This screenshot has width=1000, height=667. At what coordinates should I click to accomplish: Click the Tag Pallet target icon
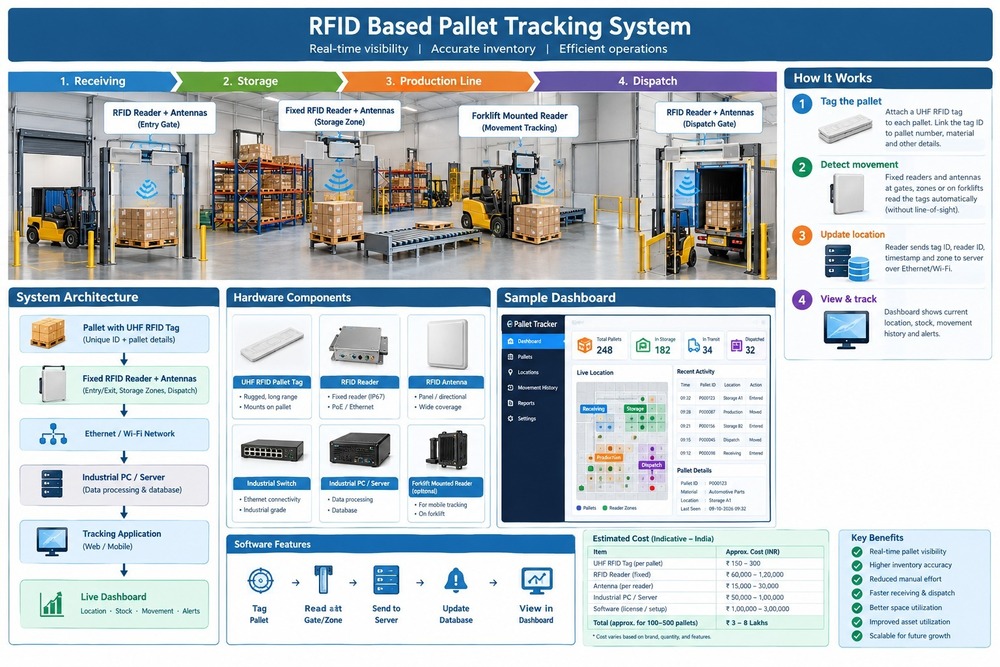[x=260, y=581]
